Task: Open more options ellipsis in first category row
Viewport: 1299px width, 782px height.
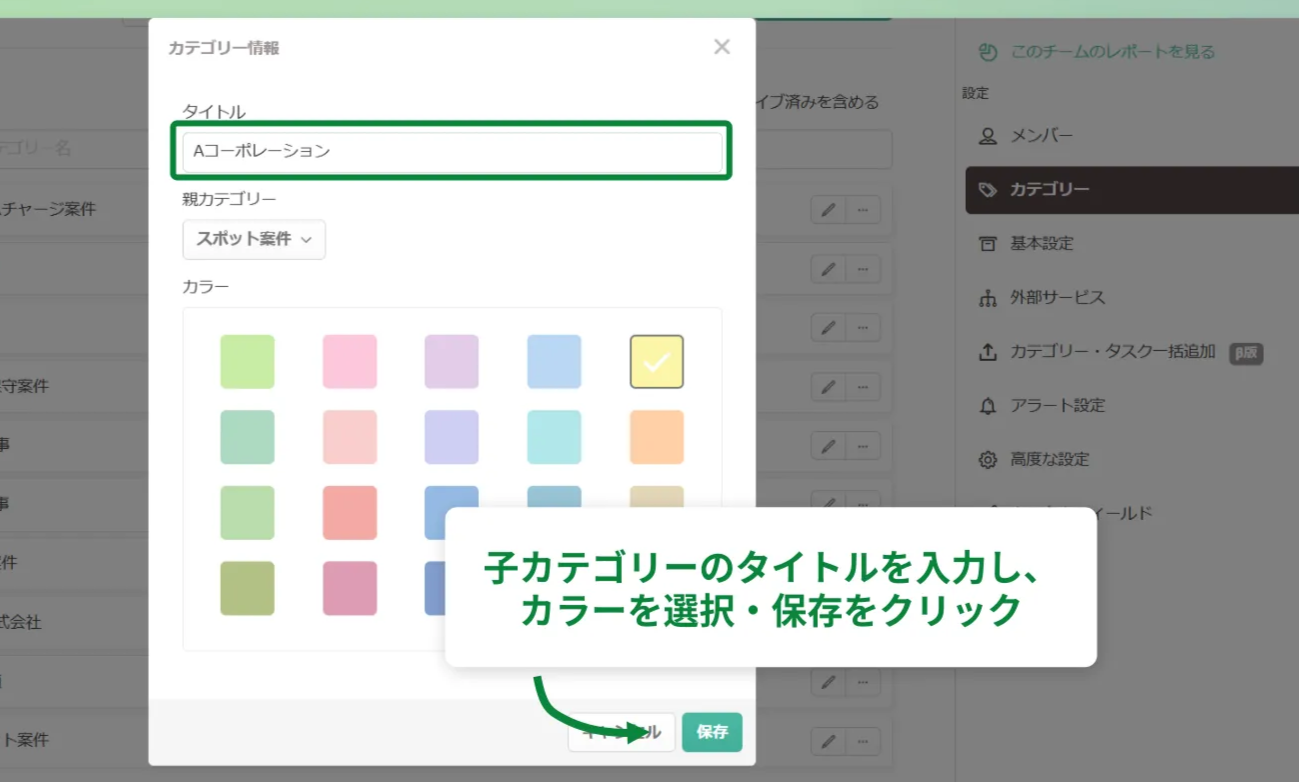Action: pyautogui.click(x=863, y=210)
